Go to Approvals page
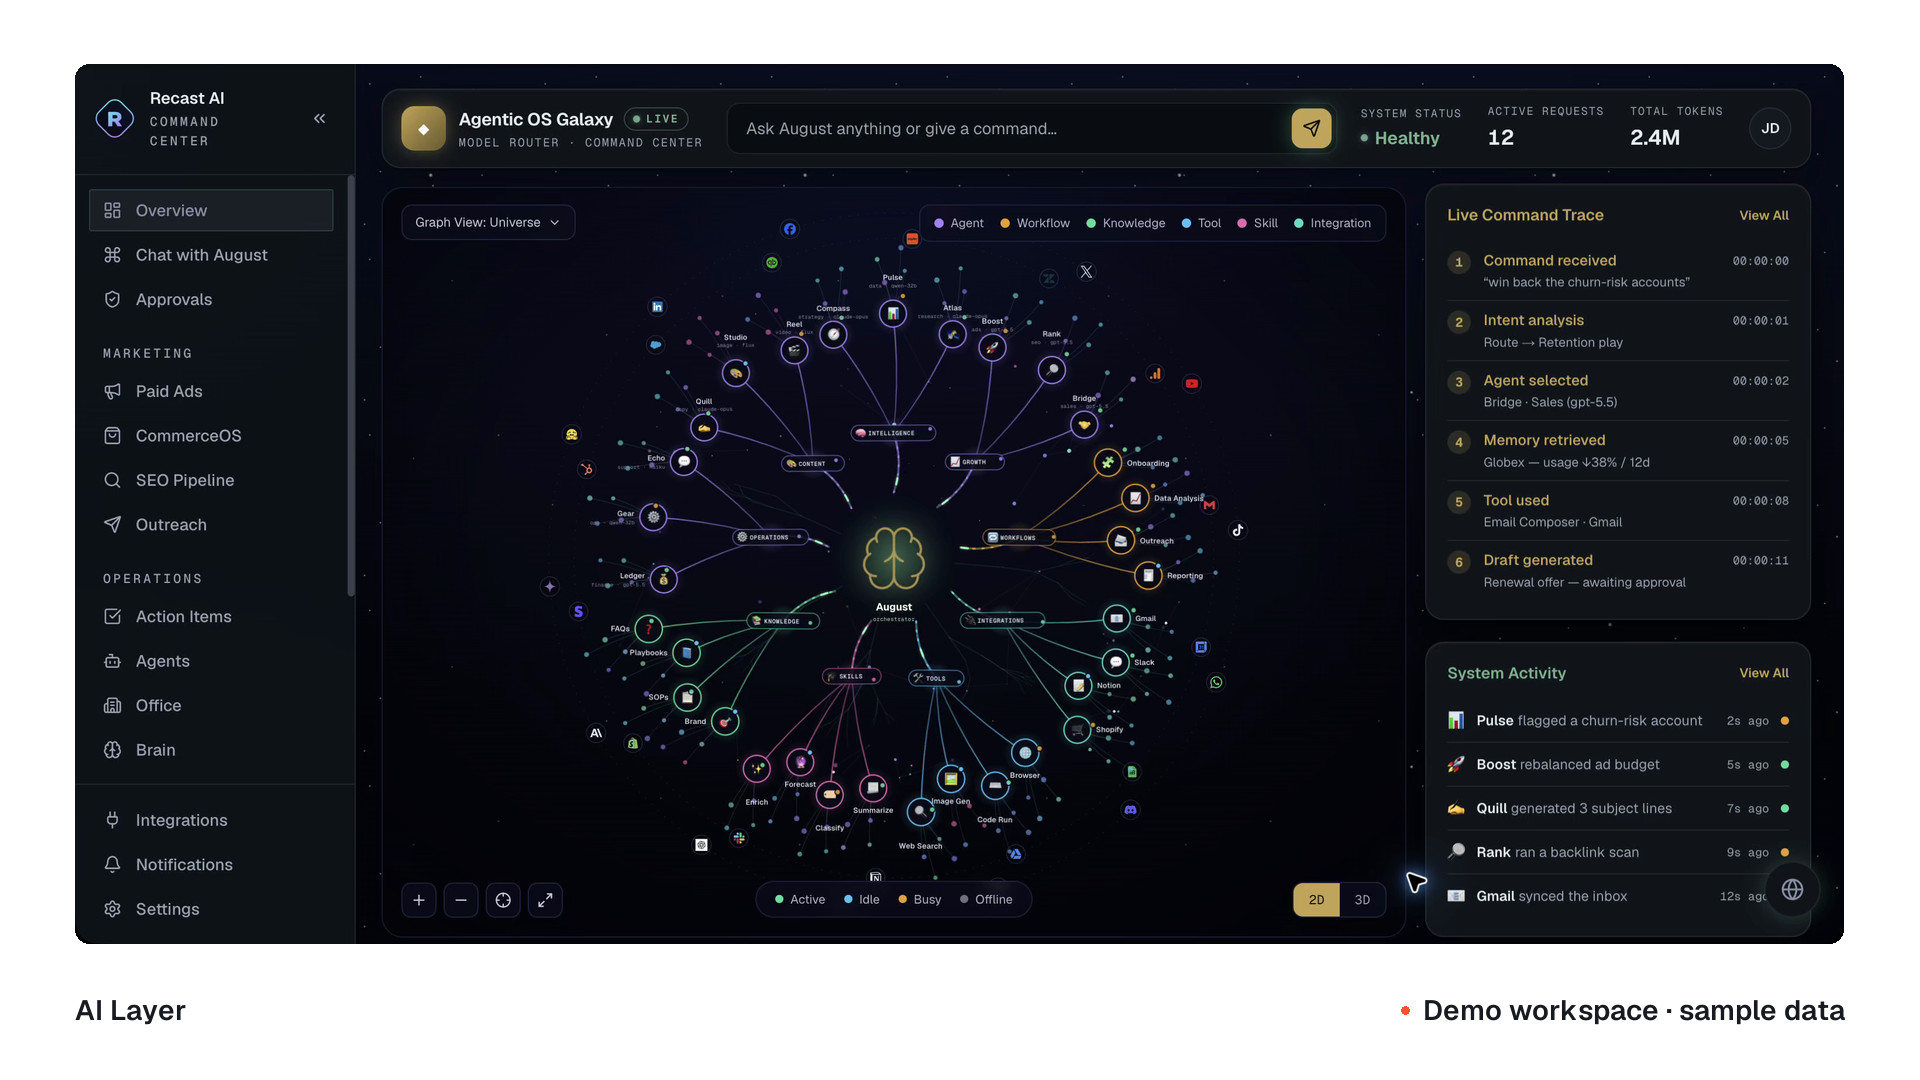 coord(211,299)
